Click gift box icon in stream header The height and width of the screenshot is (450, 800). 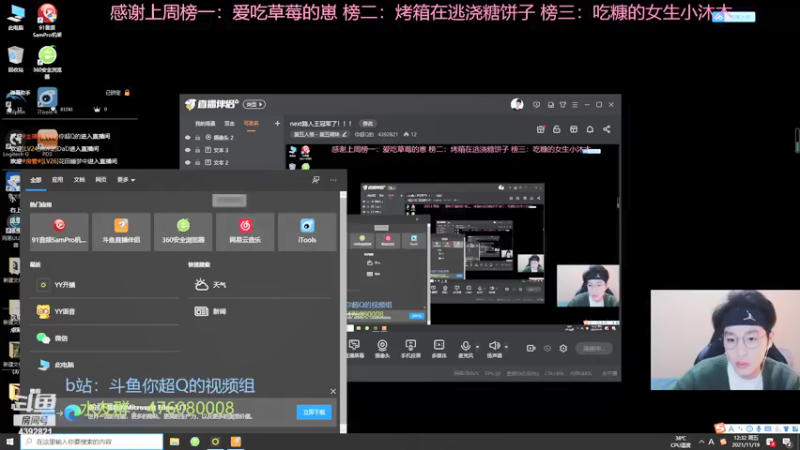[541, 130]
